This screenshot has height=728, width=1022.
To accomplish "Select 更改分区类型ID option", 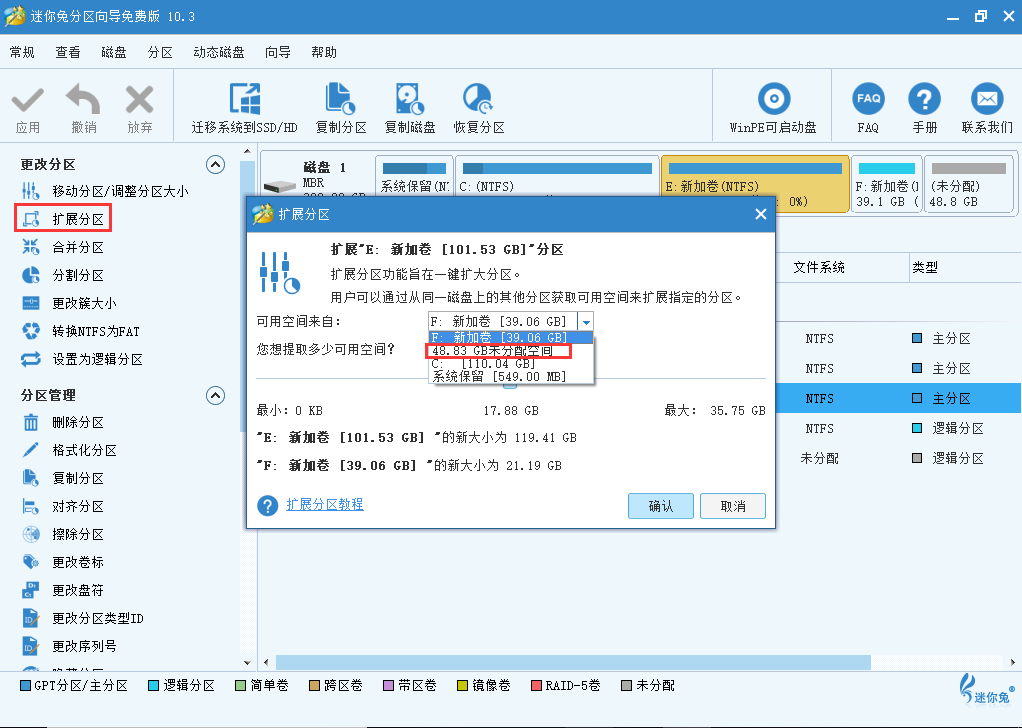I will [x=83, y=618].
